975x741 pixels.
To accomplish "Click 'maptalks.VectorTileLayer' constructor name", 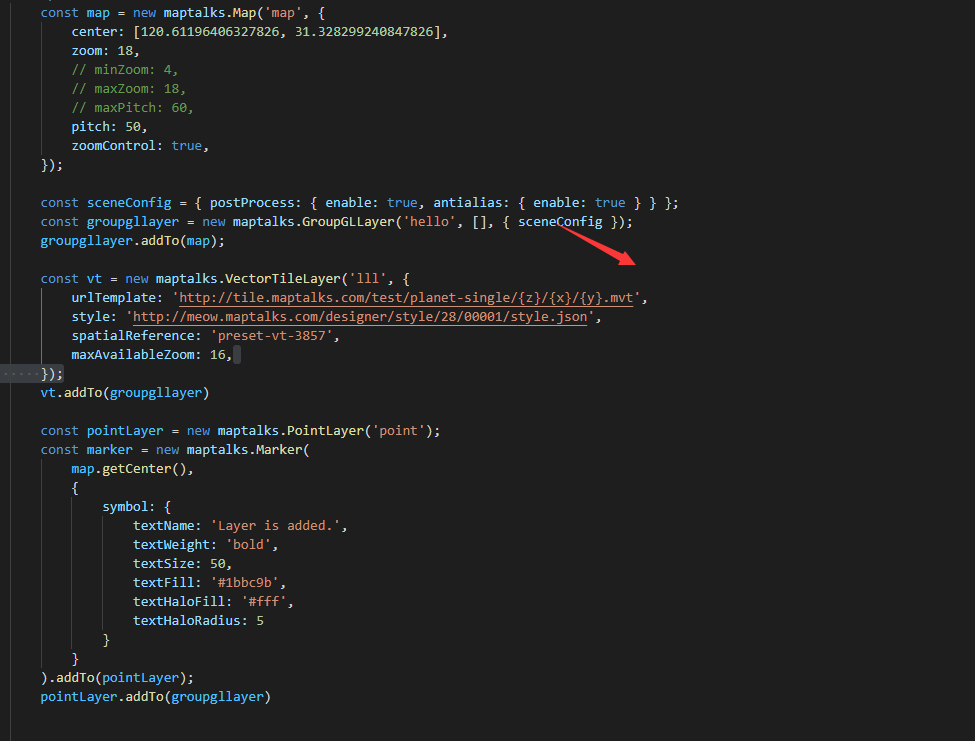I will pos(247,278).
